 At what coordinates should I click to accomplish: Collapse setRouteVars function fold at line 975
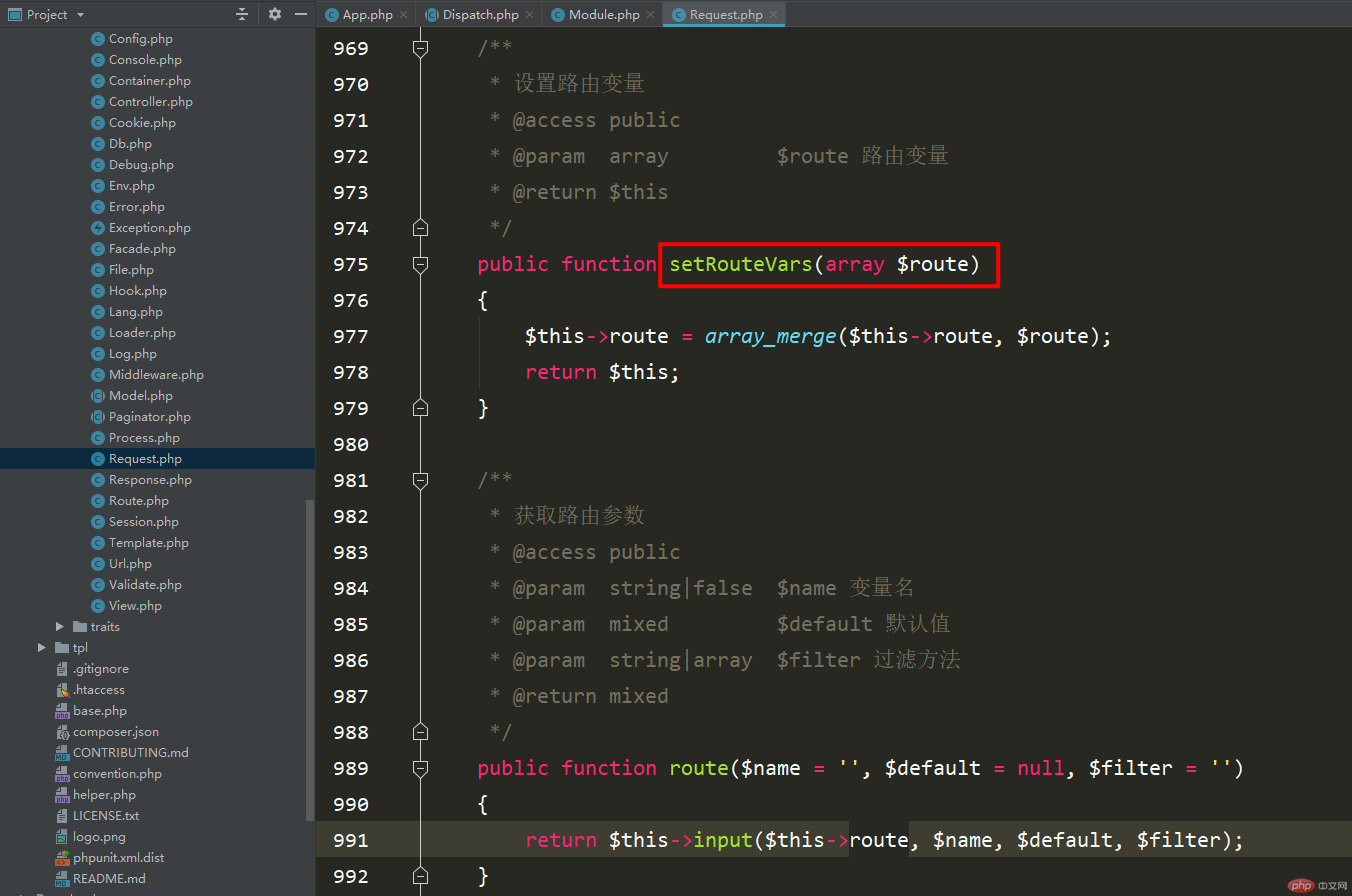[x=420, y=264]
